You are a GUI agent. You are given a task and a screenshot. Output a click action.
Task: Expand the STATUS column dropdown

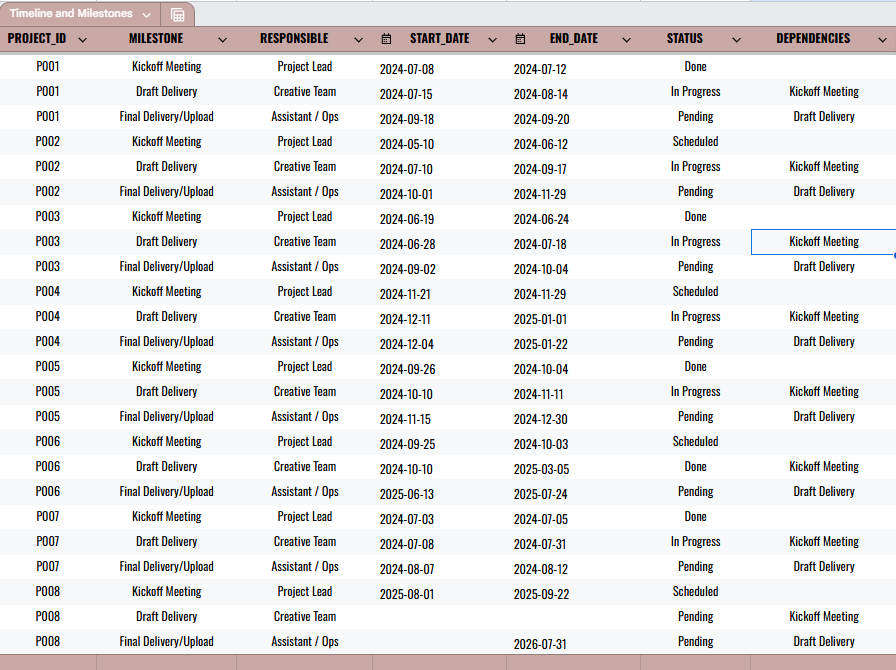pos(736,40)
